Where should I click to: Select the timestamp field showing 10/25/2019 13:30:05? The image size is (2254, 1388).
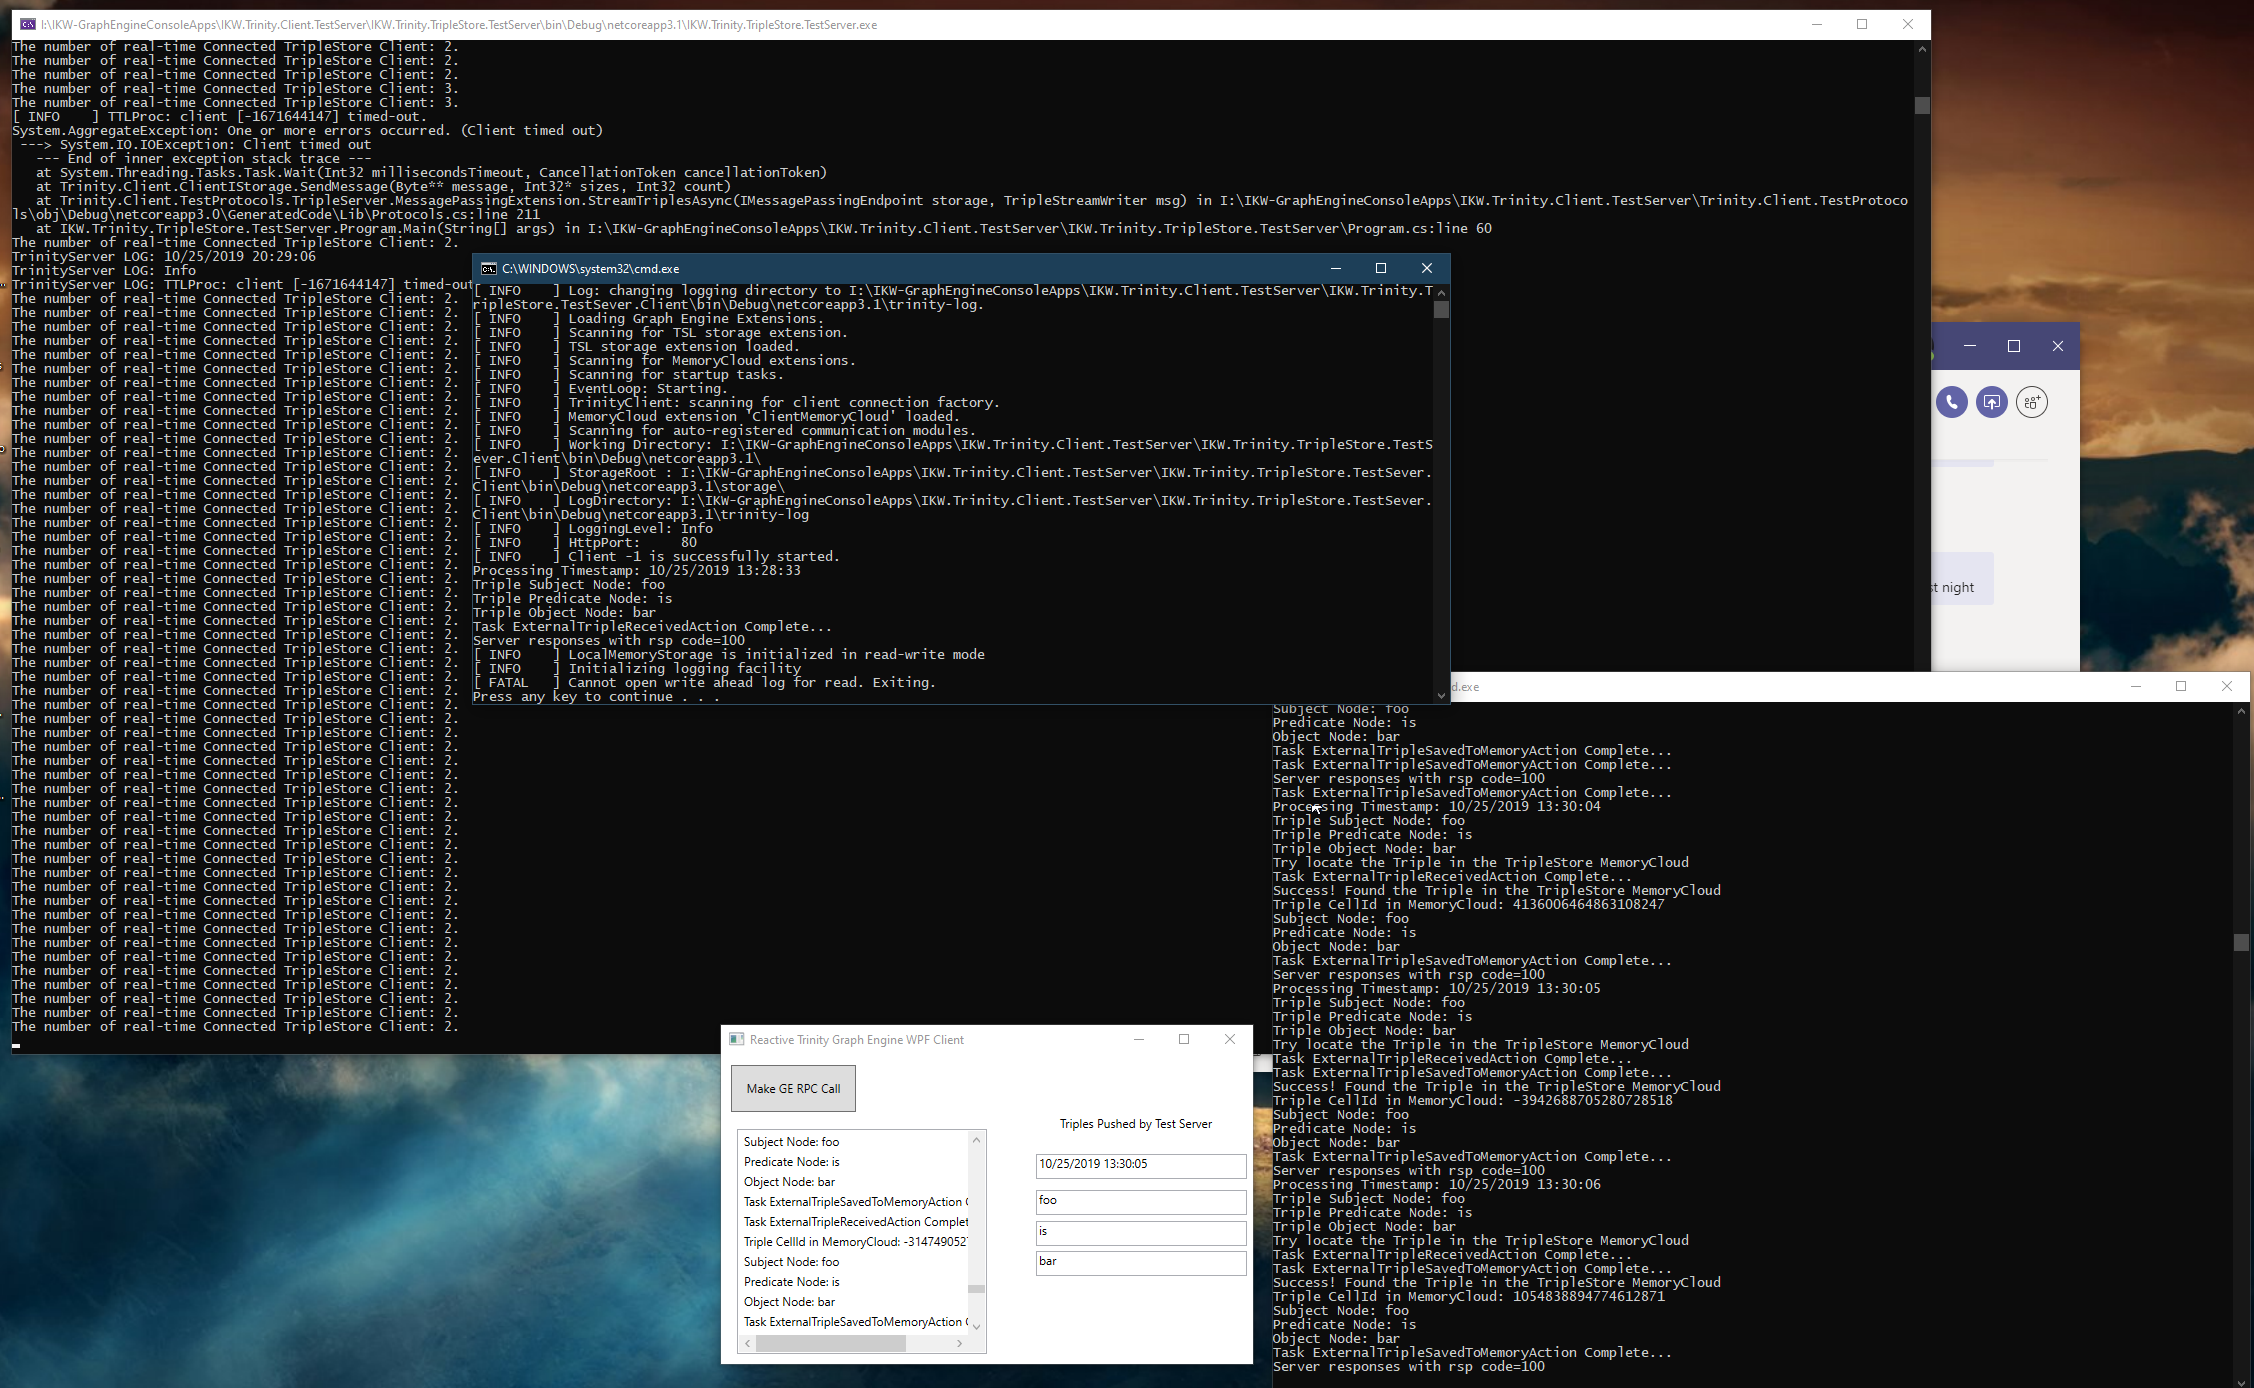click(1139, 1165)
